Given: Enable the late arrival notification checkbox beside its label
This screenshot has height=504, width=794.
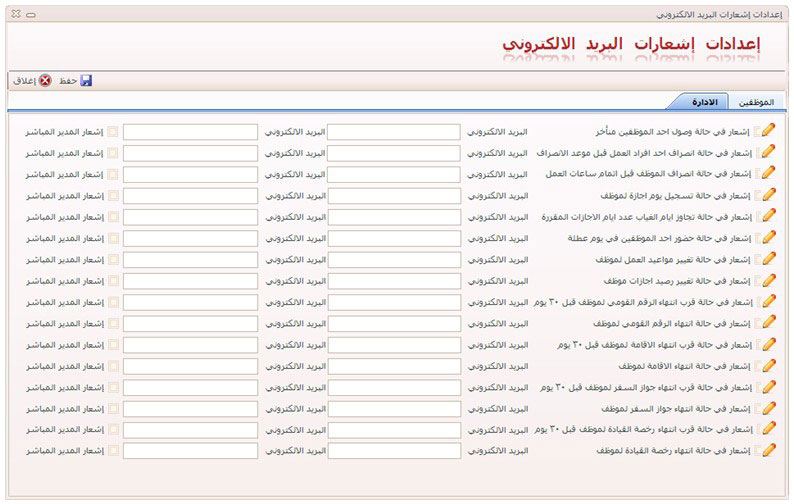Looking at the screenshot, I should (x=757, y=132).
